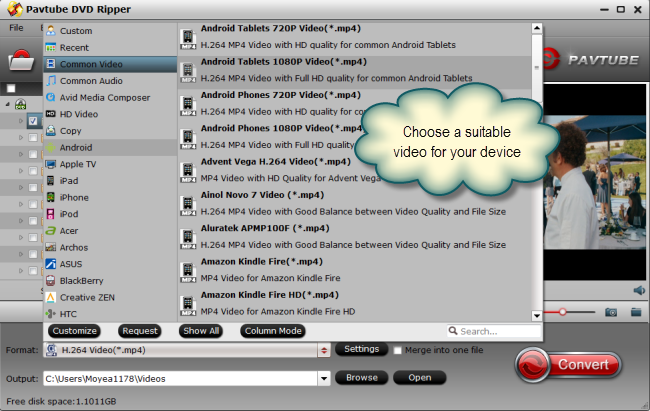
Task: Select the Recent category
Action: coord(110,47)
